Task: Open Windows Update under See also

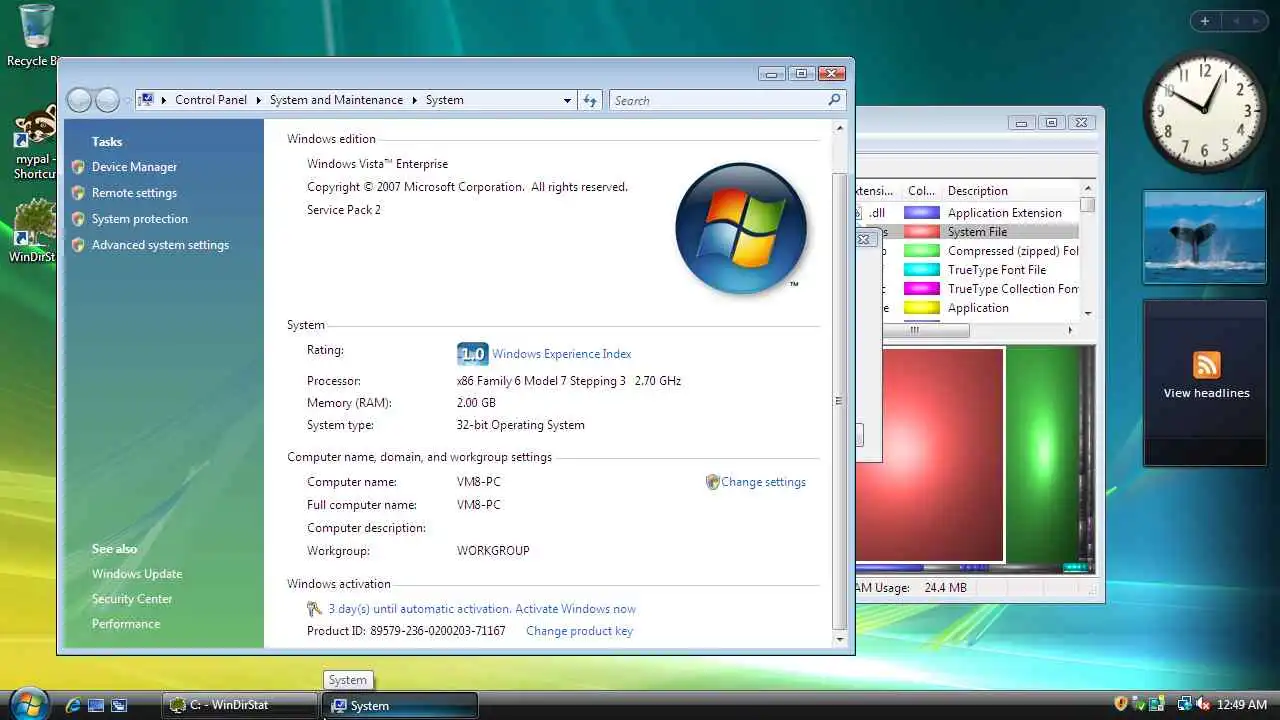Action: click(x=137, y=574)
